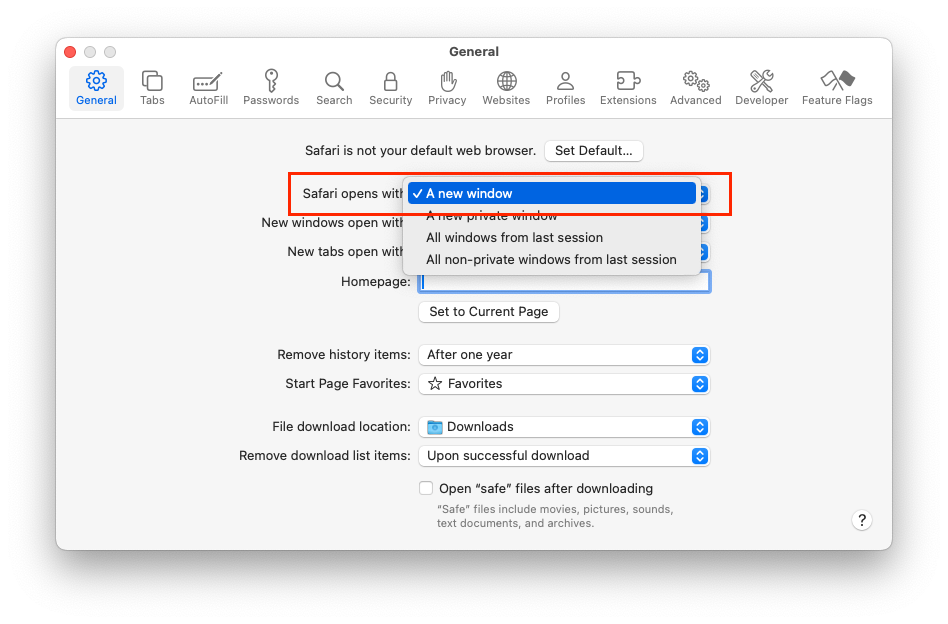Open the File download location dropdown
Viewport: 948px width, 624px height.
pos(564,427)
